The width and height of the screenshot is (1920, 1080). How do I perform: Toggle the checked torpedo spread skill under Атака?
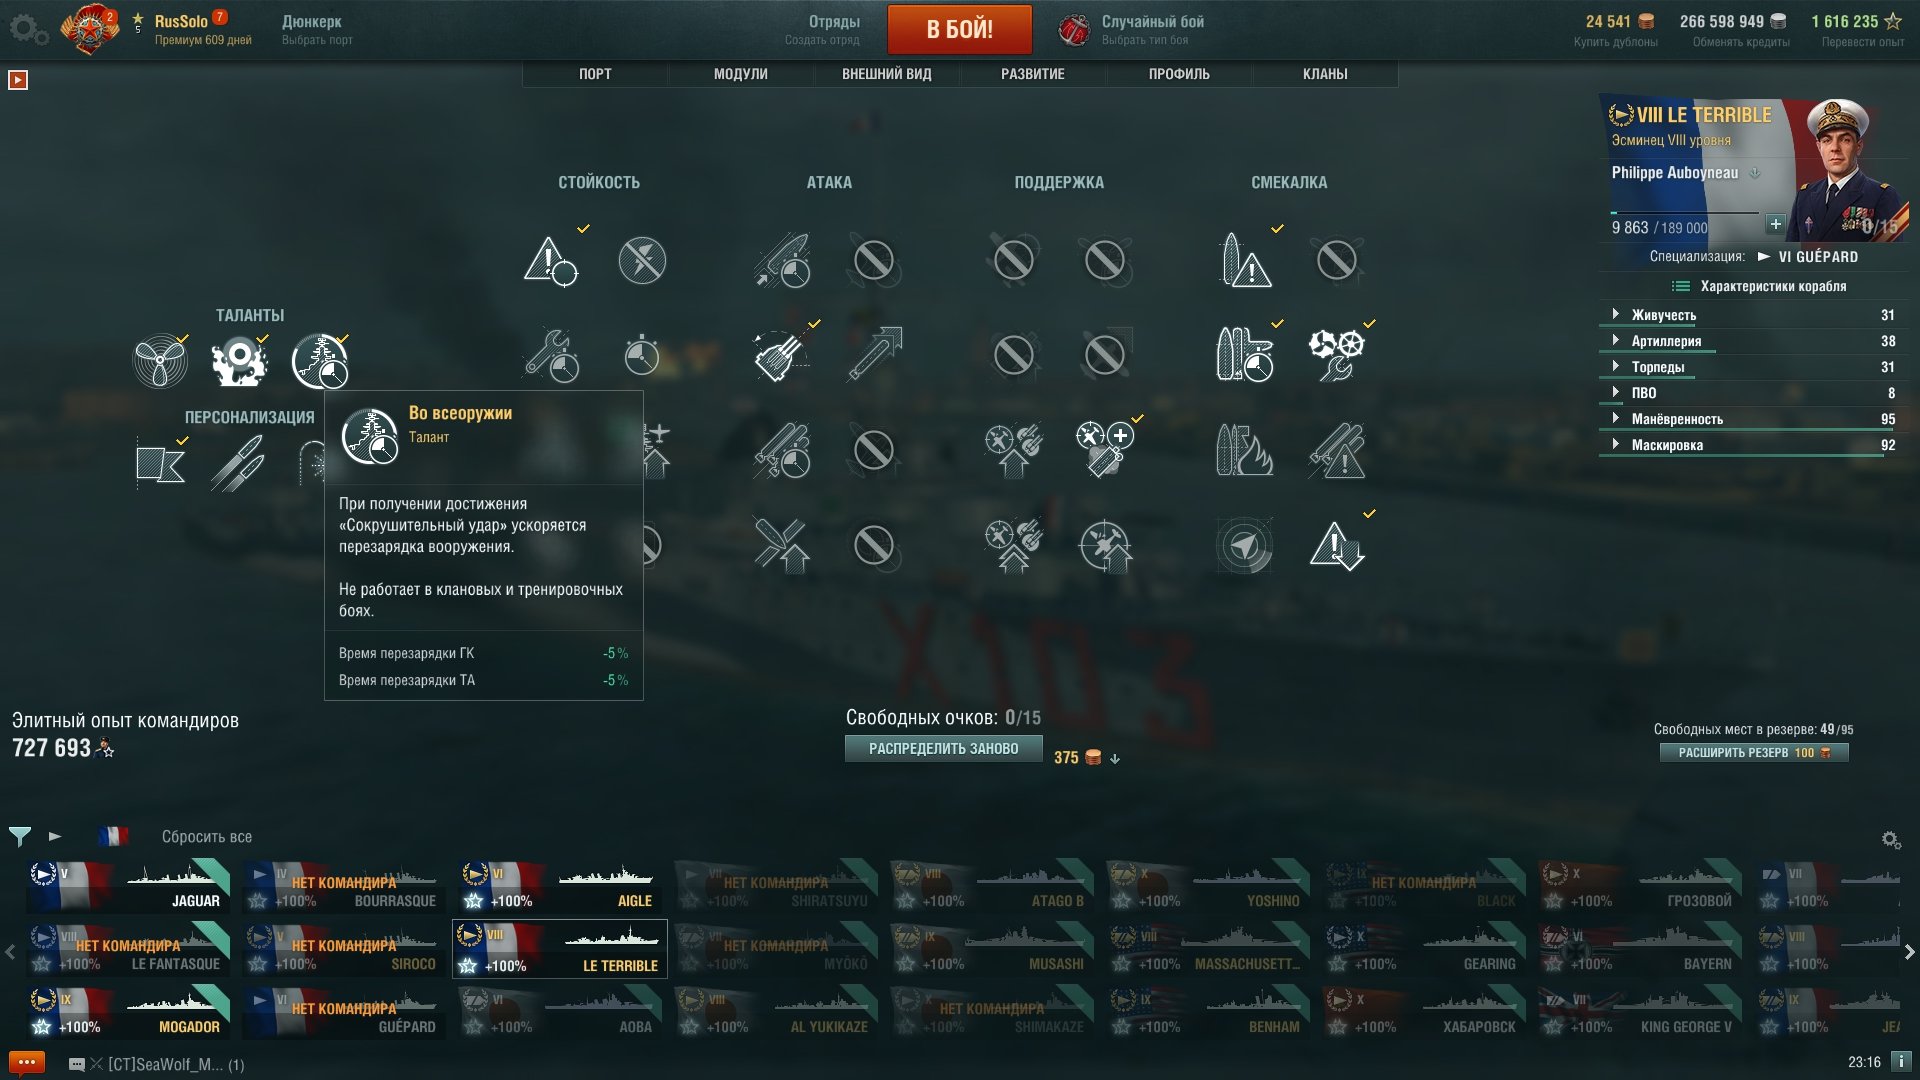coord(781,355)
